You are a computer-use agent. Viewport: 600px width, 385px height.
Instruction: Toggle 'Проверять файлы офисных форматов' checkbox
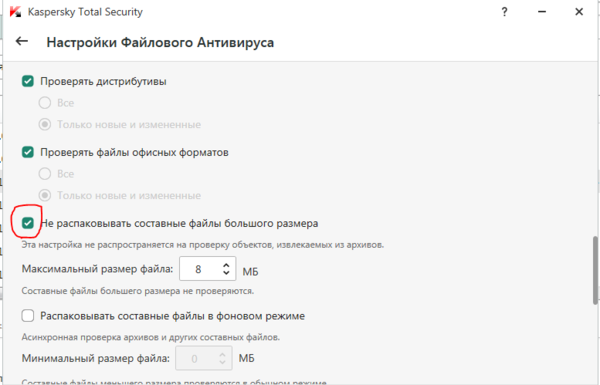coord(28,152)
